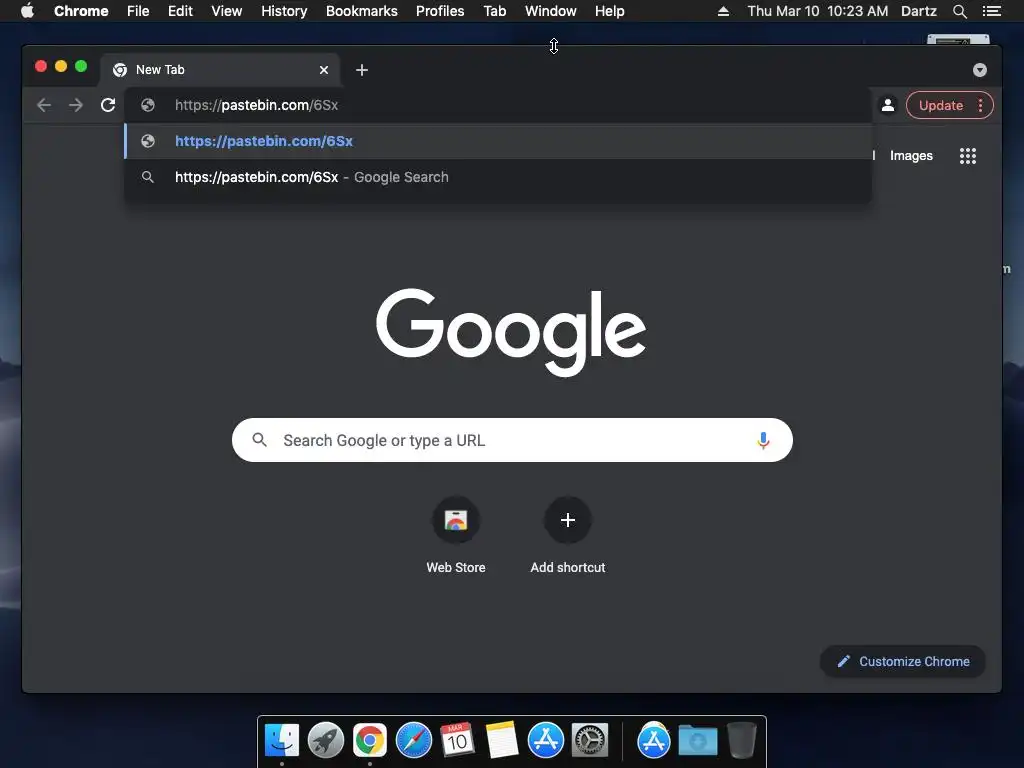
Task: Open the Chrome profile avatar icon
Action: pyautogui.click(x=888, y=105)
